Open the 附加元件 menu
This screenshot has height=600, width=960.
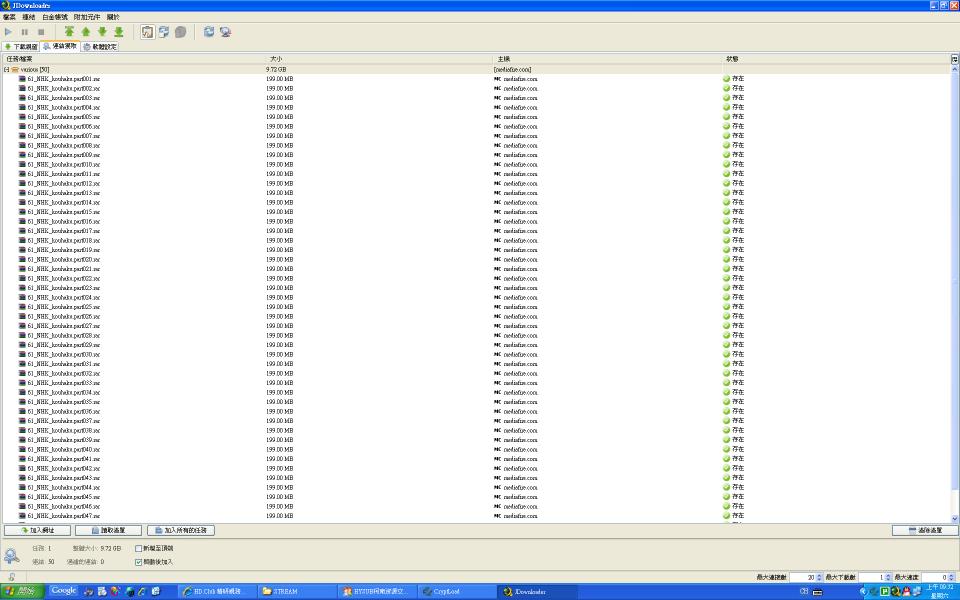pos(88,15)
